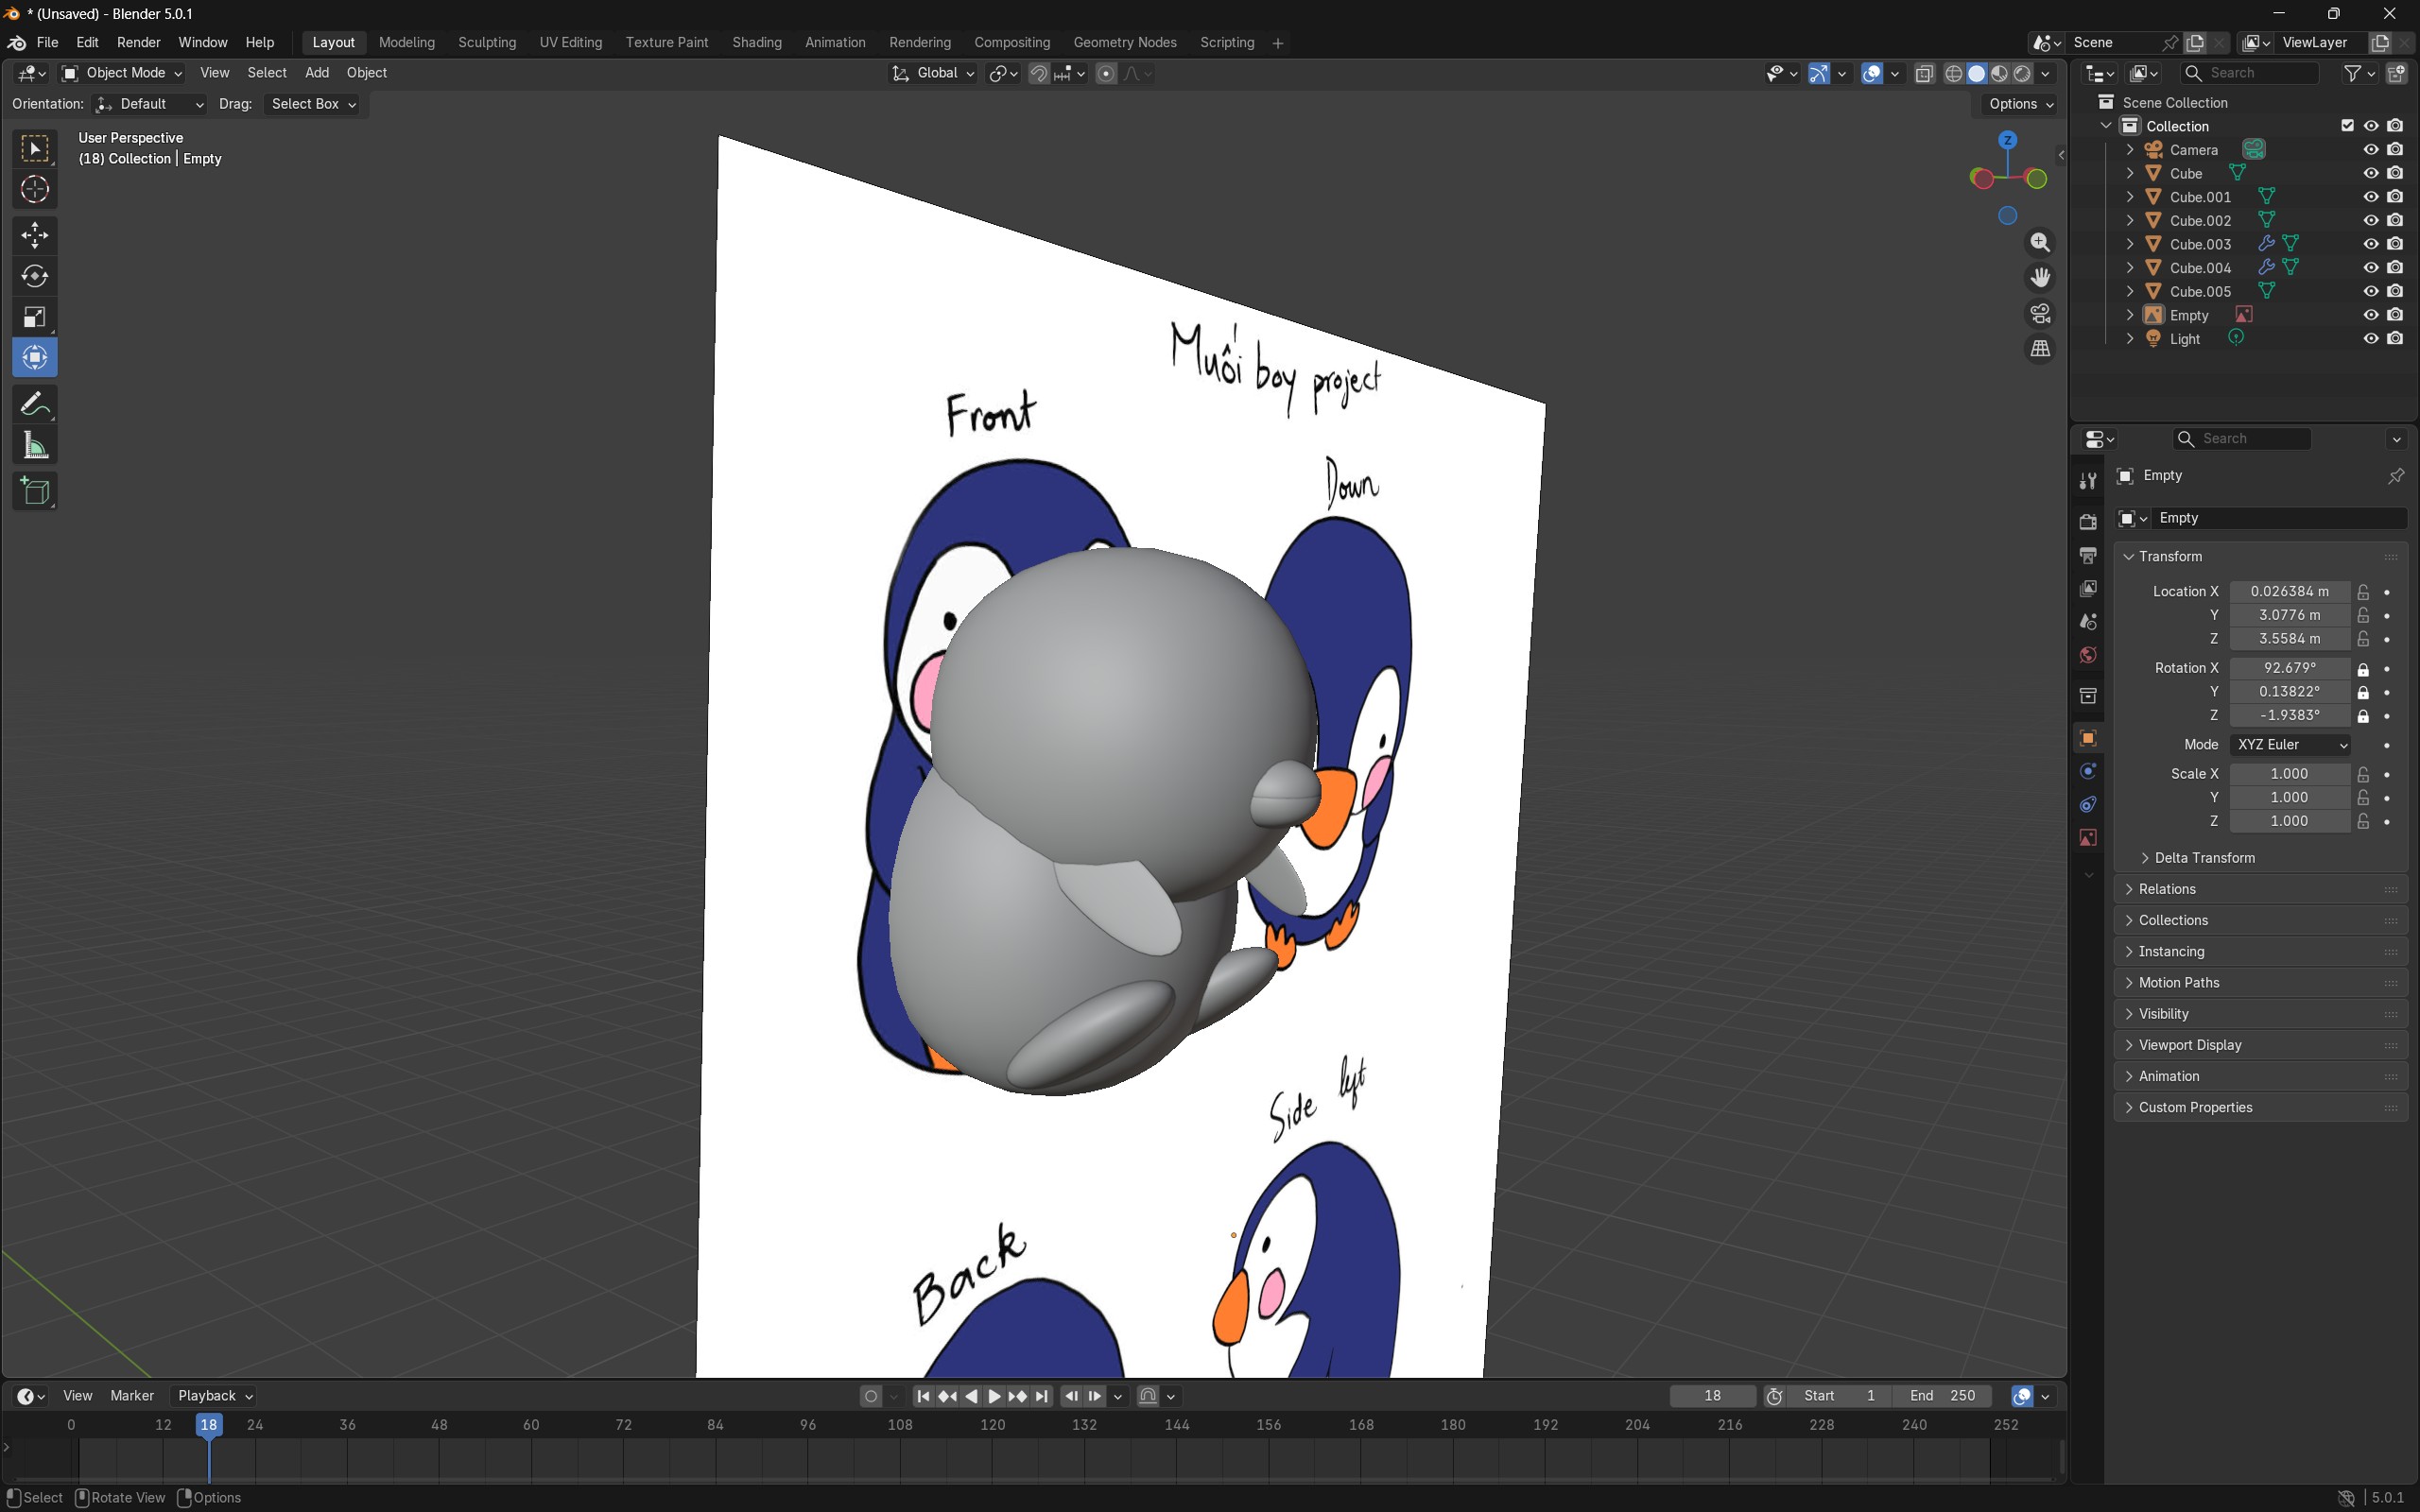
Task: Open the Sculpting workspace tab
Action: click(487, 43)
